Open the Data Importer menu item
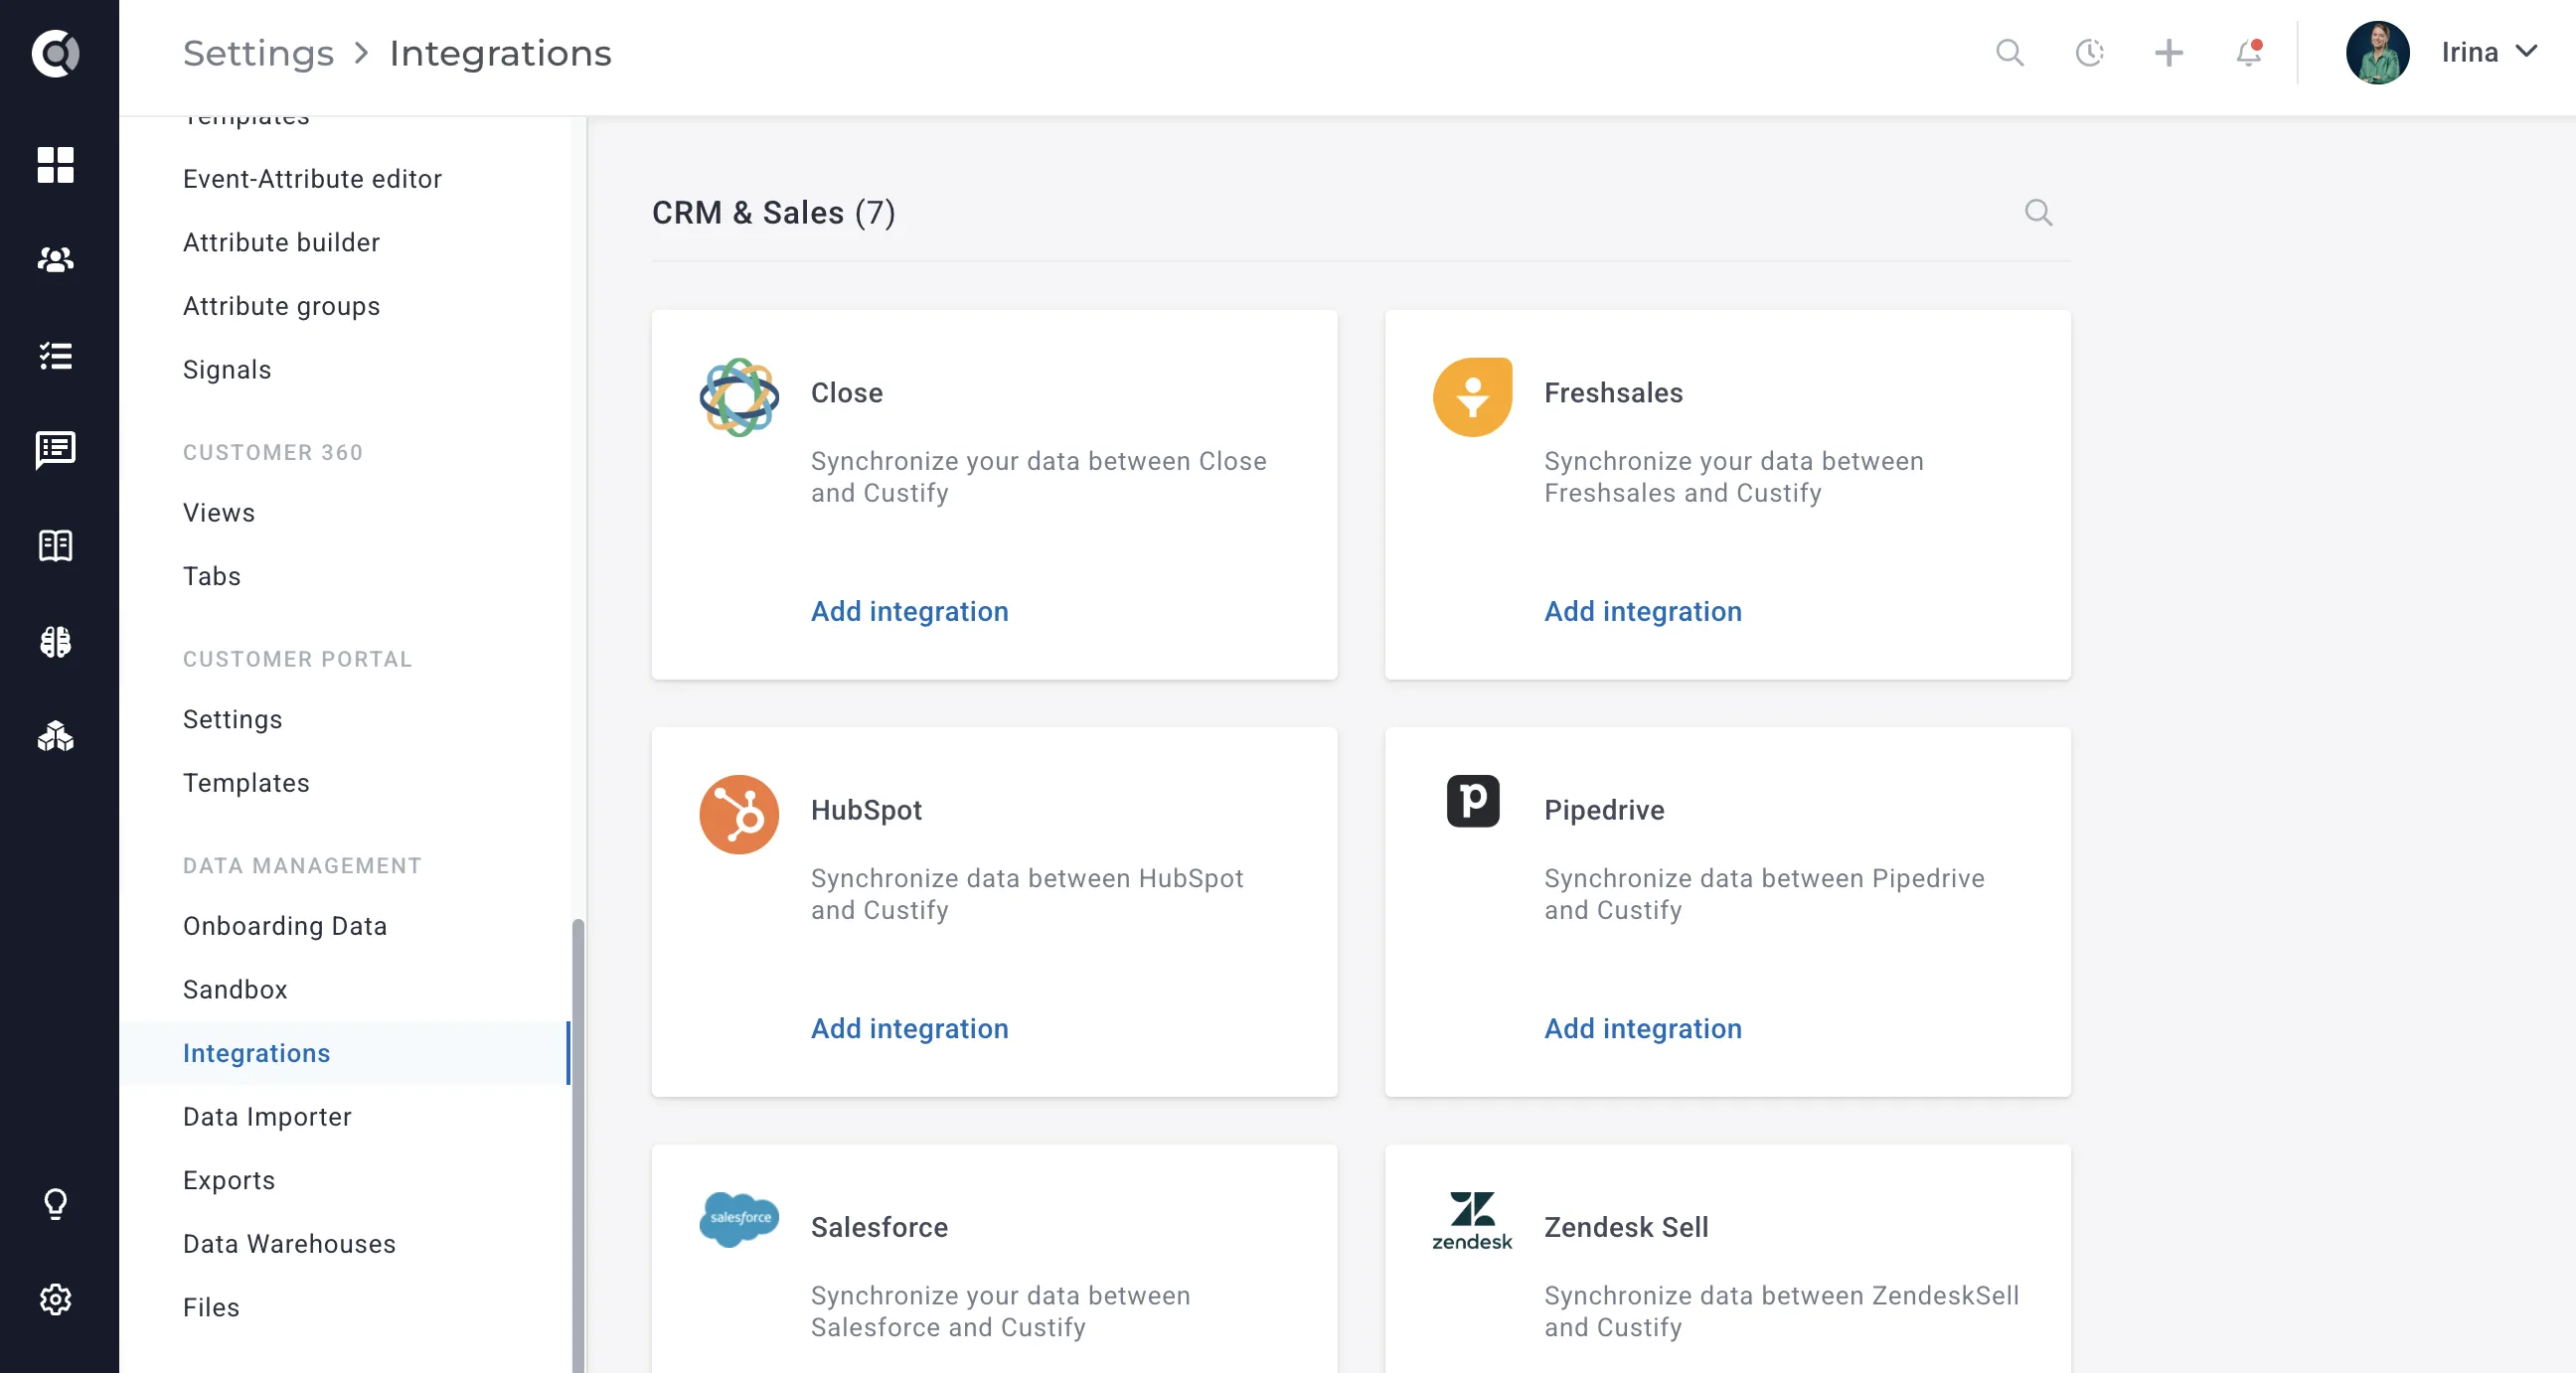 [x=267, y=1117]
